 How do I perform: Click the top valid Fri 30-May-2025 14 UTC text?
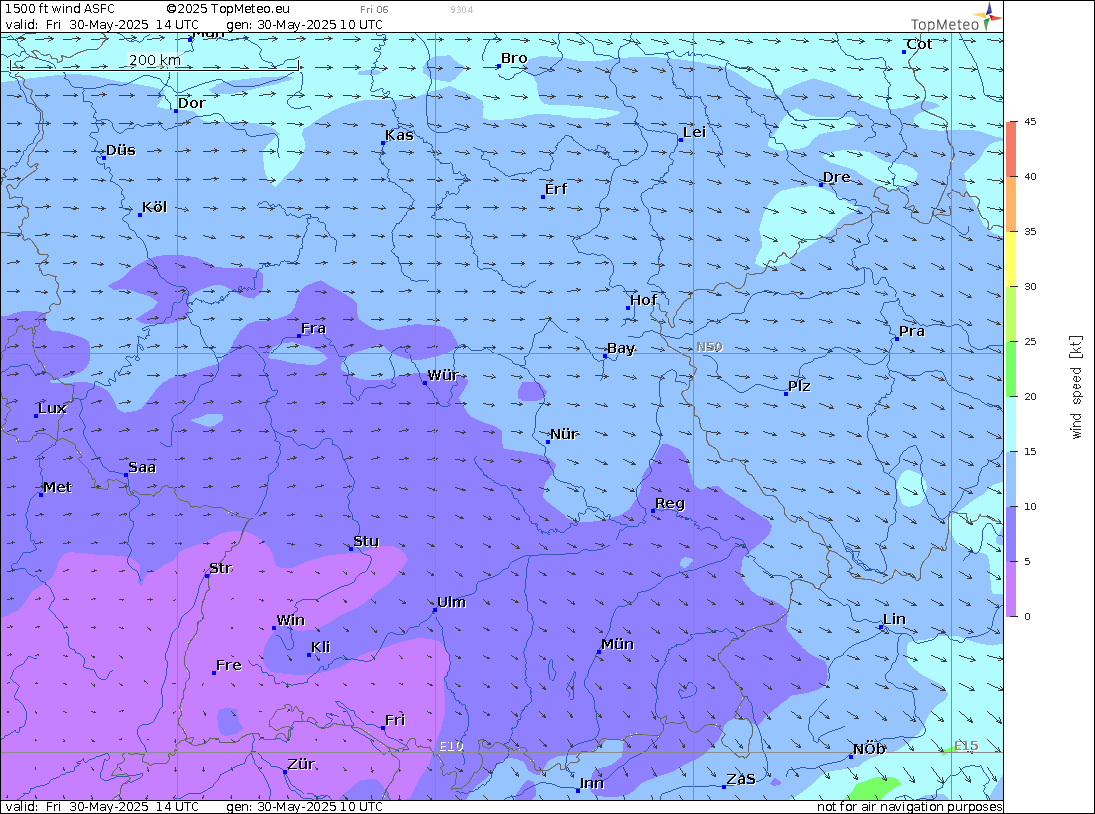click(102, 24)
